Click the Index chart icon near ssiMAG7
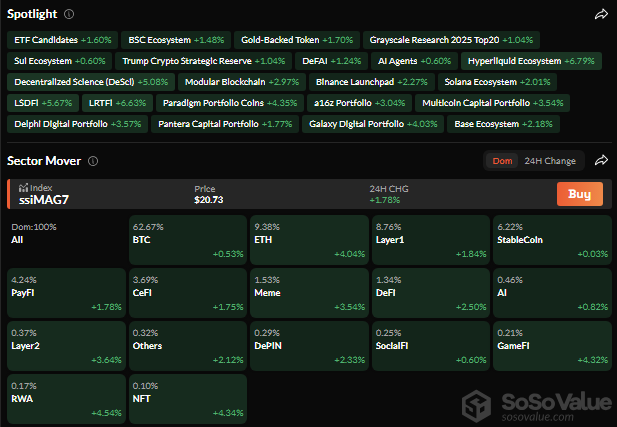 pos(23,187)
